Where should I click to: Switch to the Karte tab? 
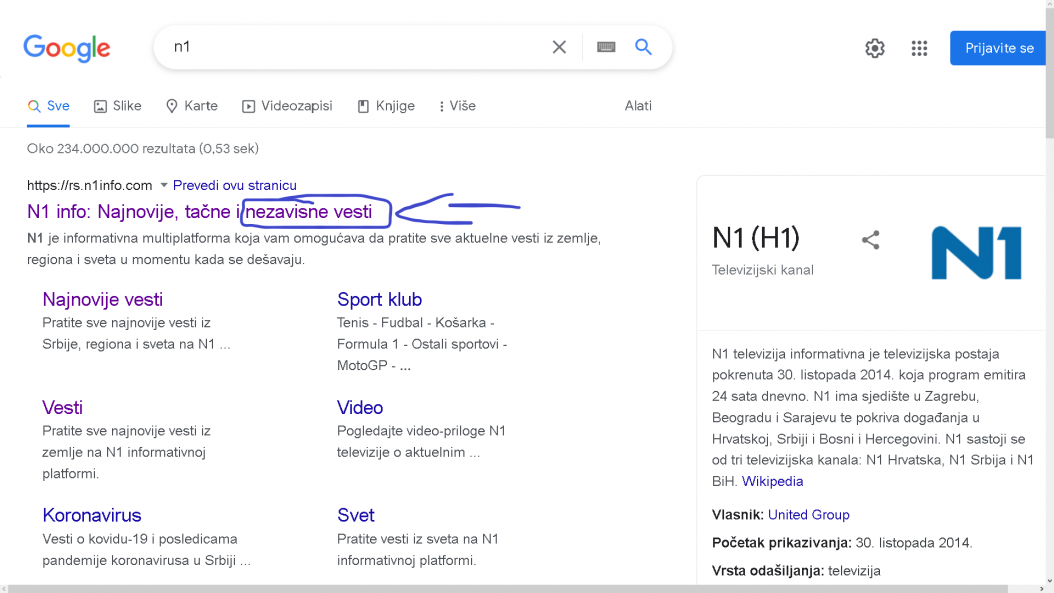[192, 106]
